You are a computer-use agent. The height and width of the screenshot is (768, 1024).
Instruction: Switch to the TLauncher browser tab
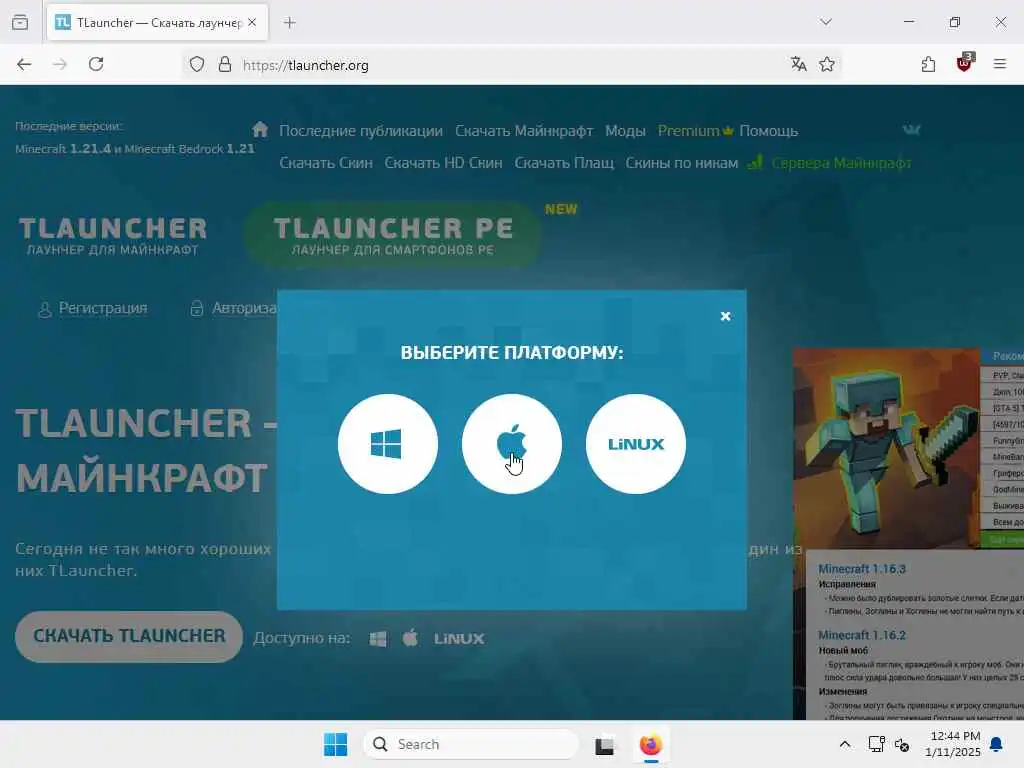click(157, 23)
